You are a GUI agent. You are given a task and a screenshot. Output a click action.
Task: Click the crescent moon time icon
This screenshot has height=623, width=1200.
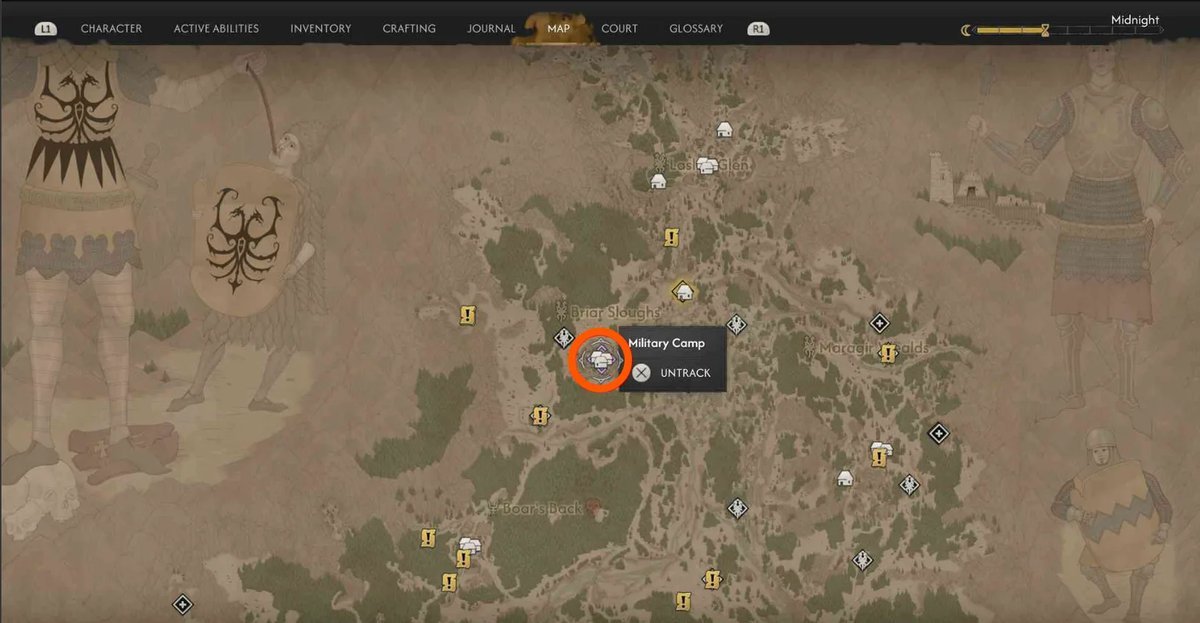pos(966,31)
